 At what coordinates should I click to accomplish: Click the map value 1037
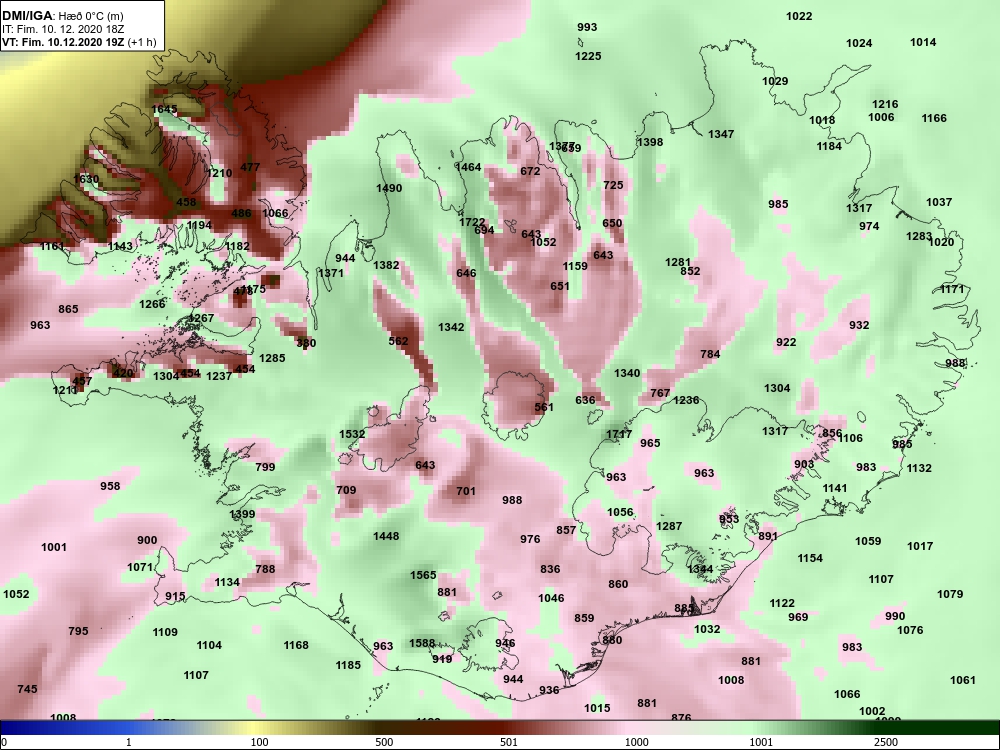point(939,202)
